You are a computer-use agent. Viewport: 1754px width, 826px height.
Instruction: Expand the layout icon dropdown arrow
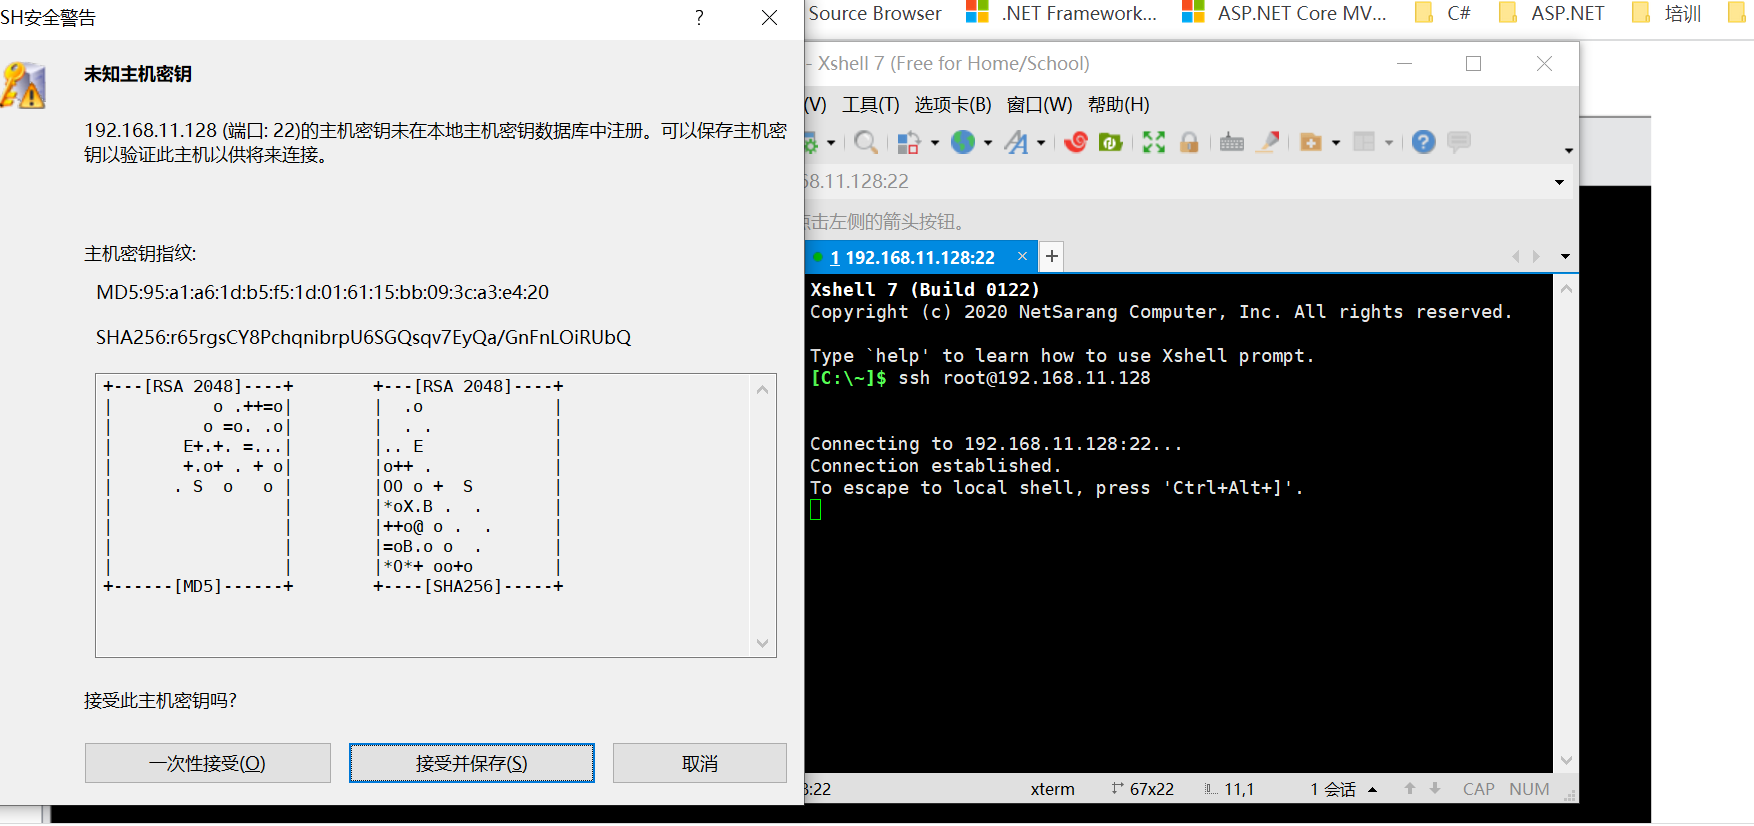(1389, 143)
